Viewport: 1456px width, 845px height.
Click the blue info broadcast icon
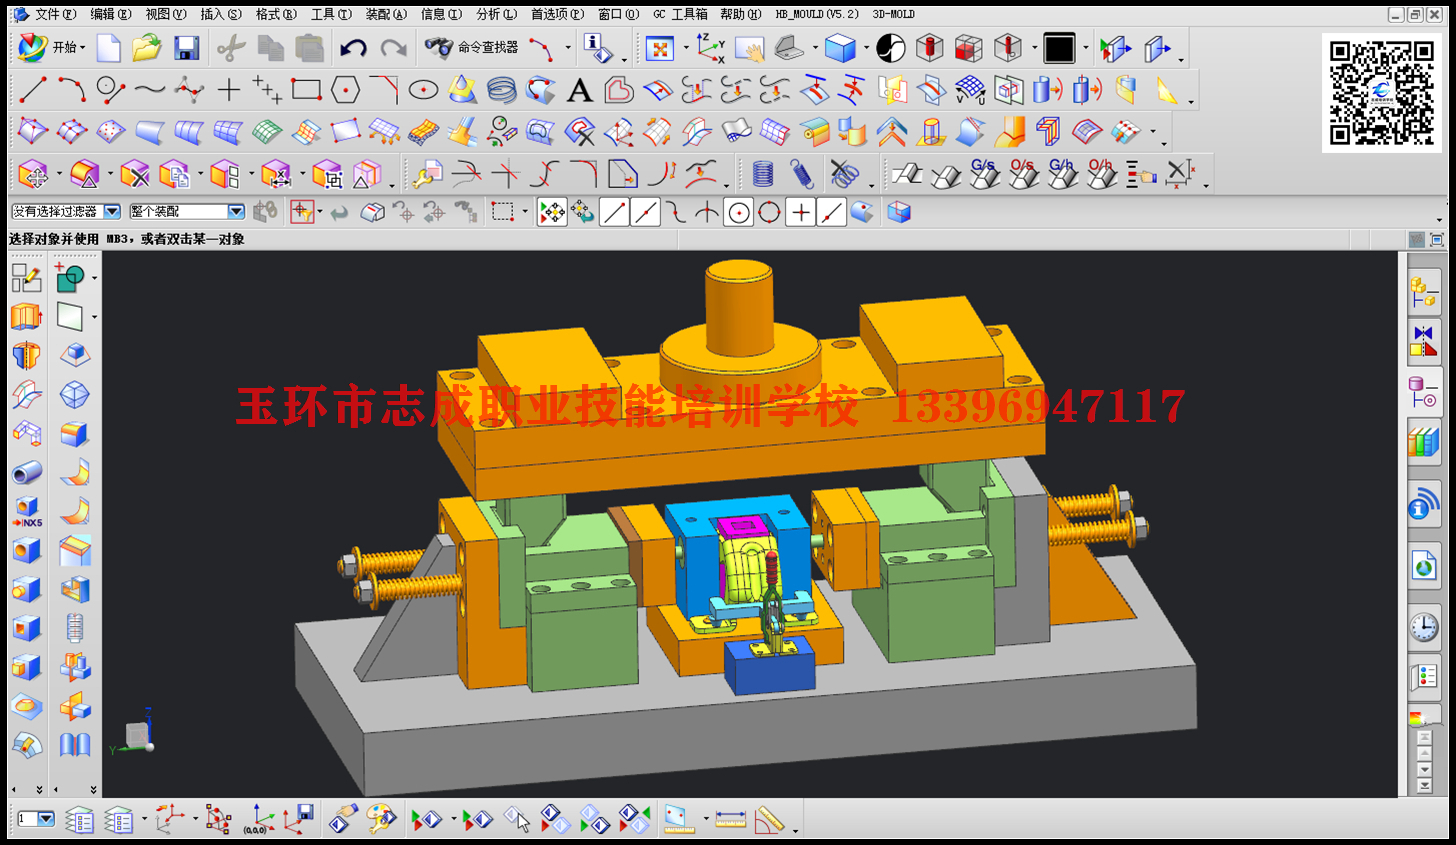tap(1424, 504)
